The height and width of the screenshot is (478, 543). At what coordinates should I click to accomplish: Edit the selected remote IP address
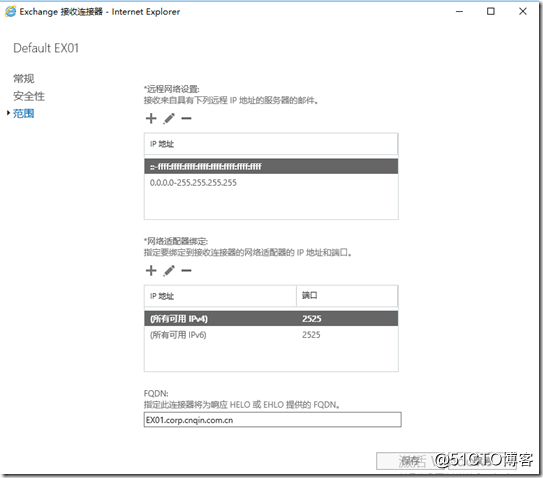click(x=169, y=119)
